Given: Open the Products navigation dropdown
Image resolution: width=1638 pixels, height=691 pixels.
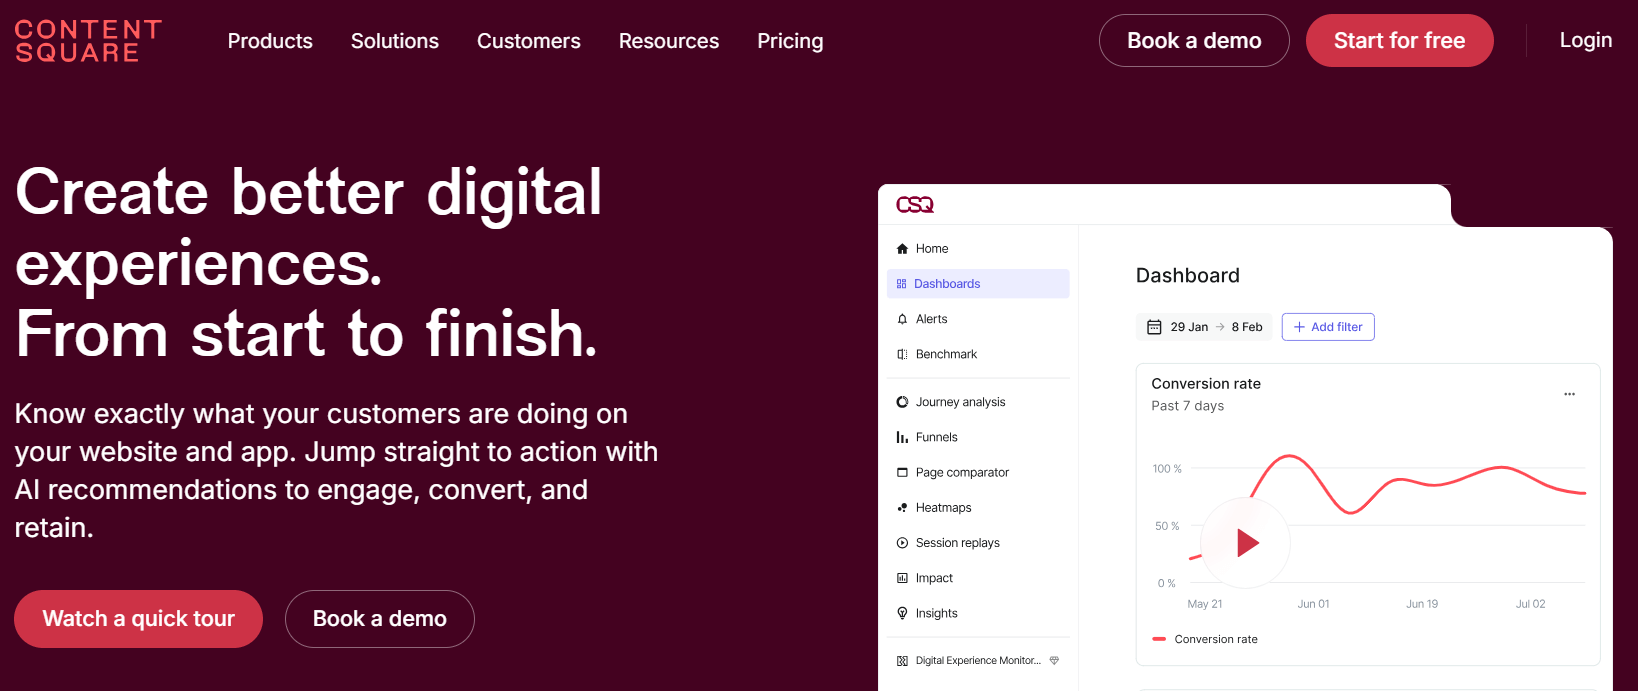Looking at the screenshot, I should pos(270,41).
